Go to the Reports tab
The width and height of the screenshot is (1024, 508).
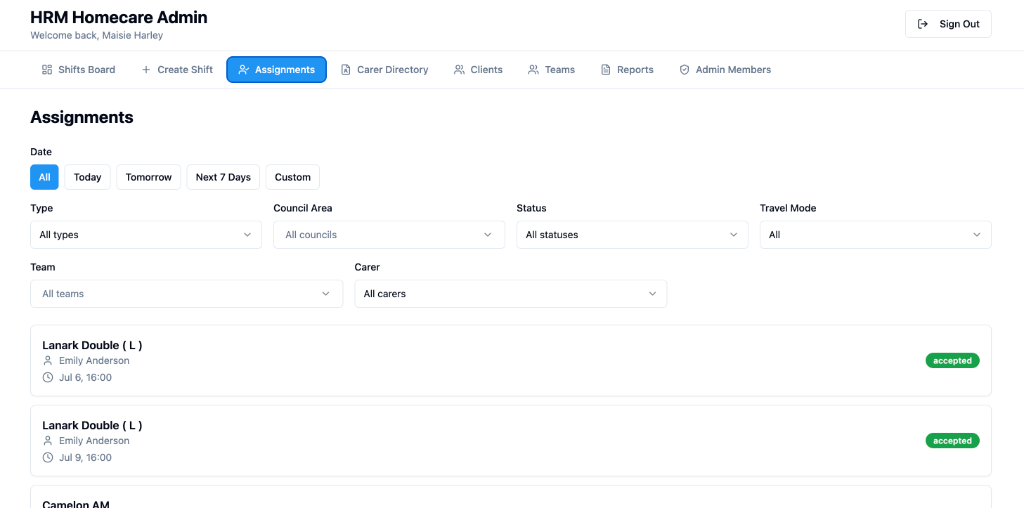pyautogui.click(x=627, y=70)
